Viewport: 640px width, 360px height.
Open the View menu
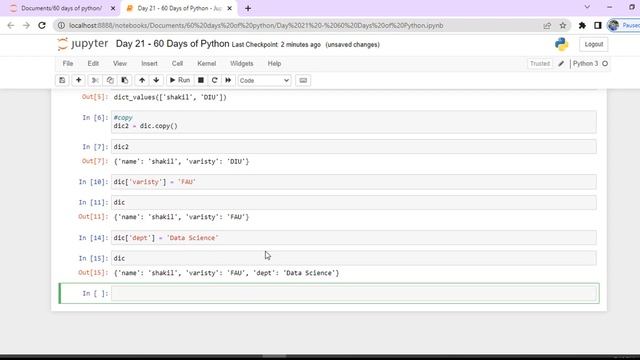click(x=120, y=64)
